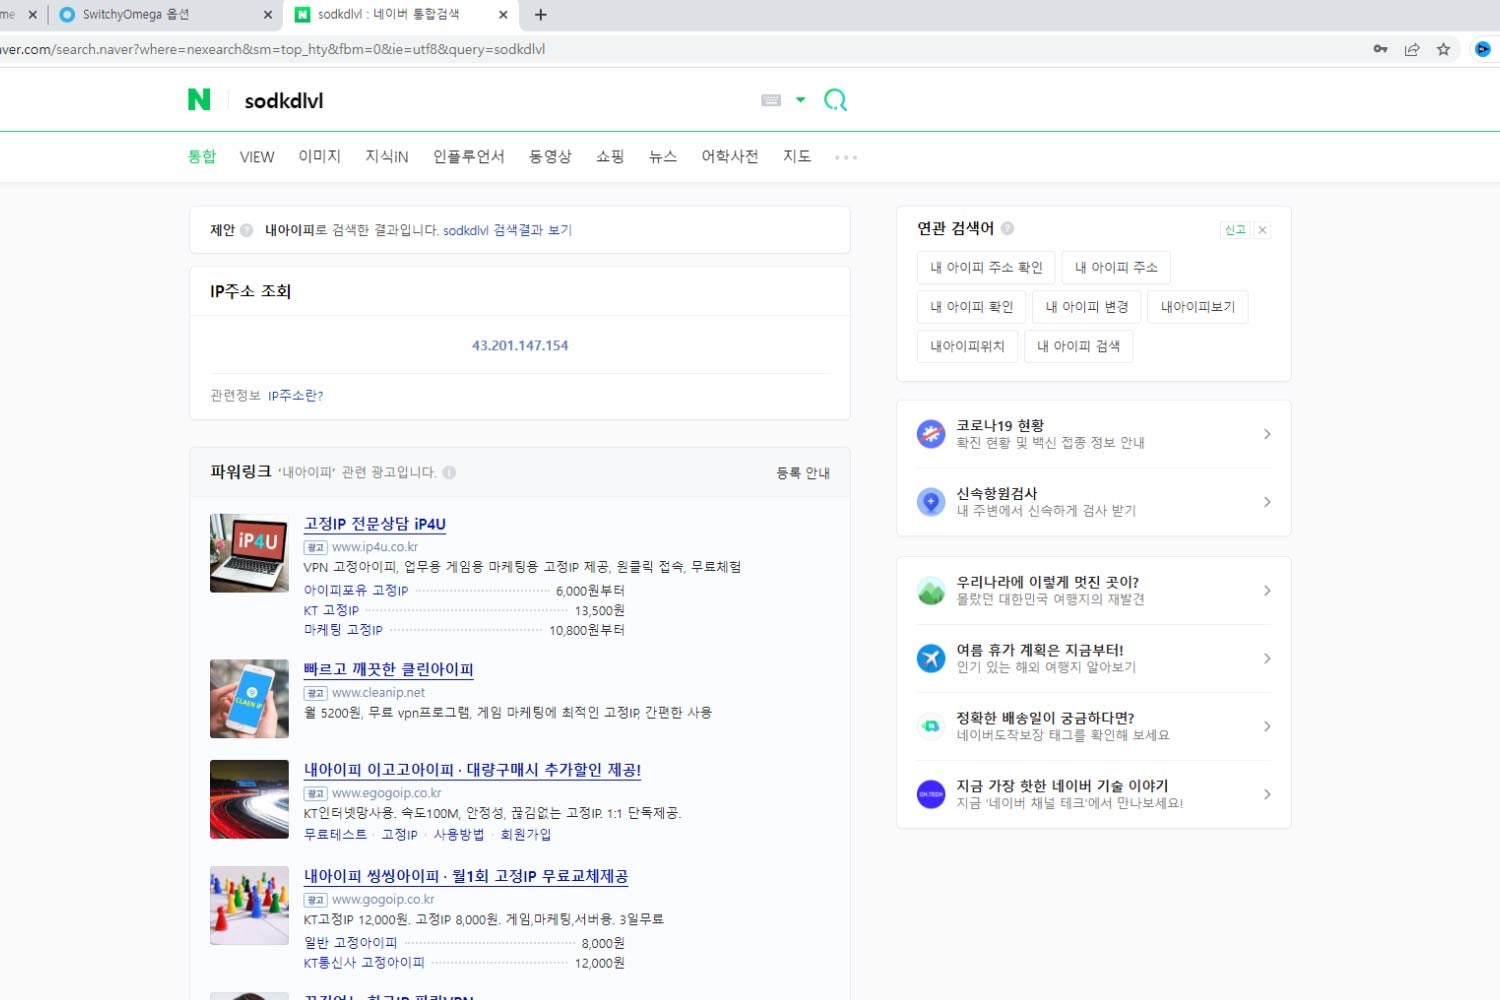Image resolution: width=1500 pixels, height=1000 pixels.
Task: Click the info icon beside 파워링크 ad notice
Action: (449, 472)
